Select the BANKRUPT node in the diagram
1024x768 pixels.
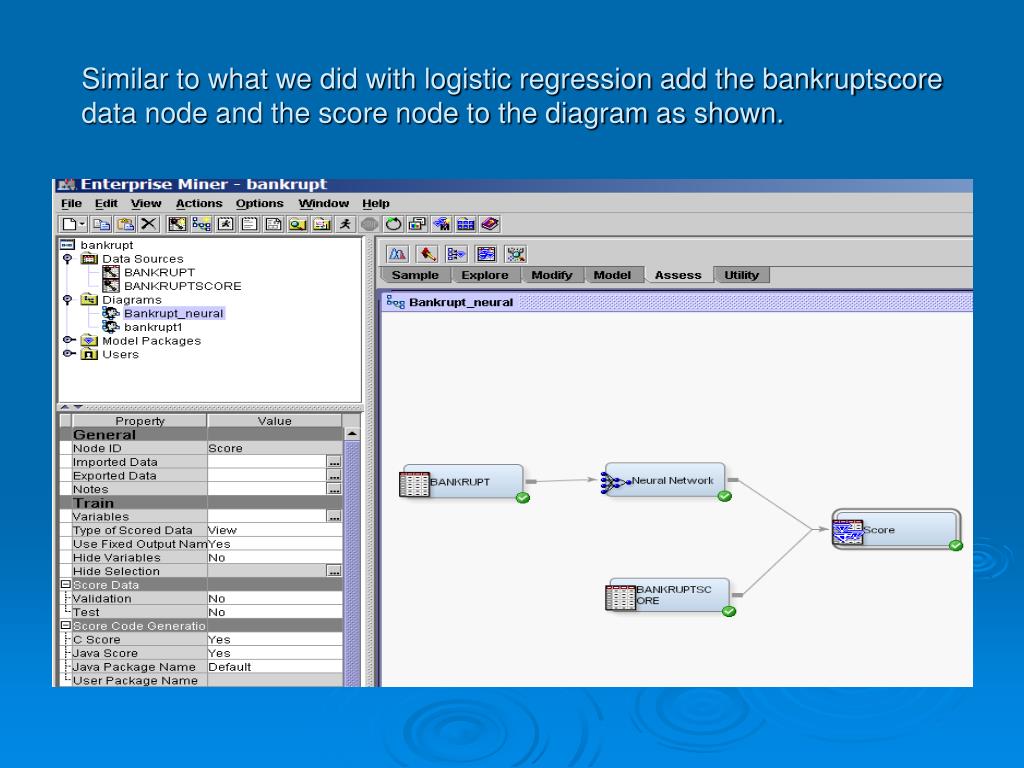tap(462, 483)
